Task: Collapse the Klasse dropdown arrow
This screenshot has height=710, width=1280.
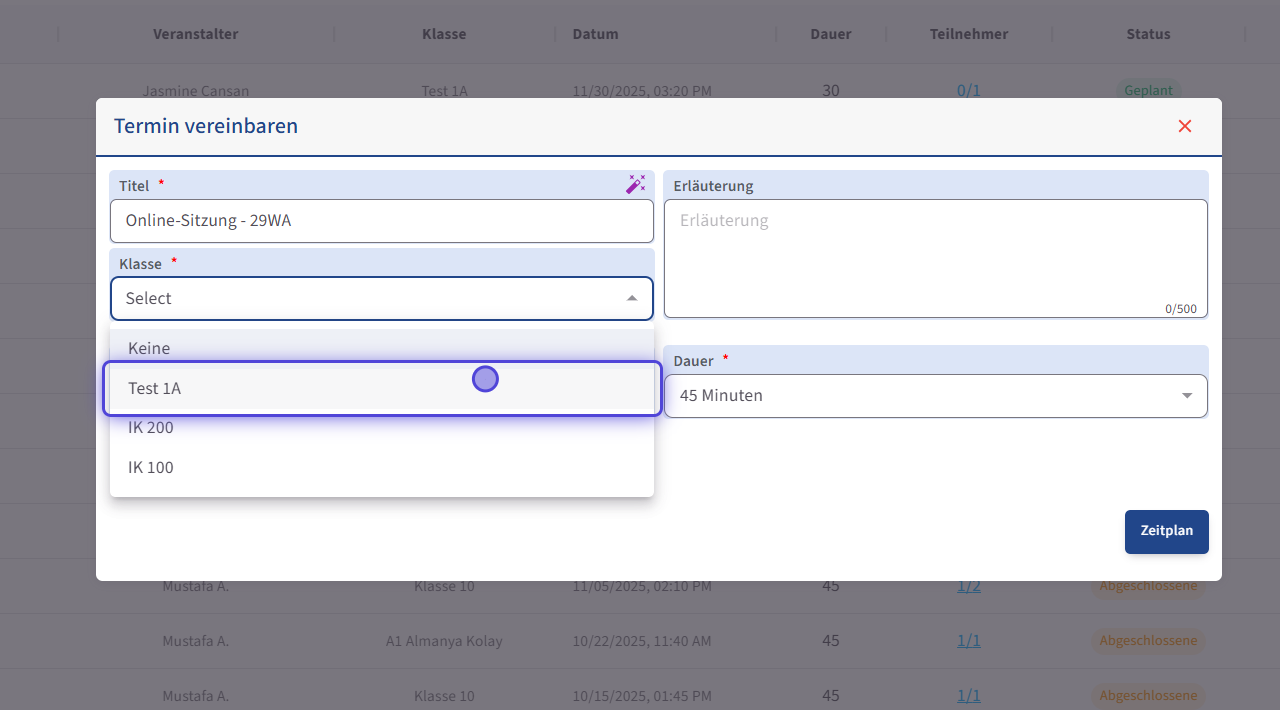Action: coord(631,298)
